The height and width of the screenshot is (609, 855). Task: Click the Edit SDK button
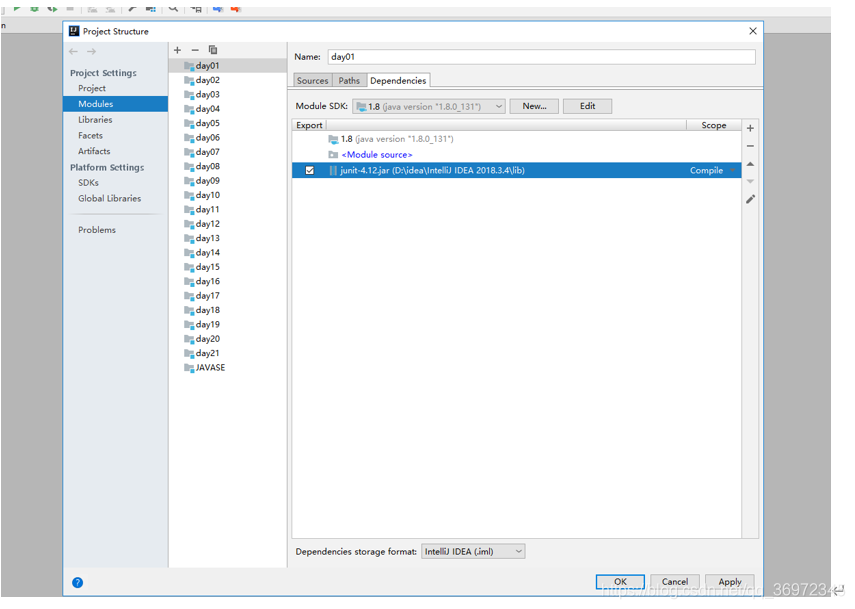[x=587, y=106]
